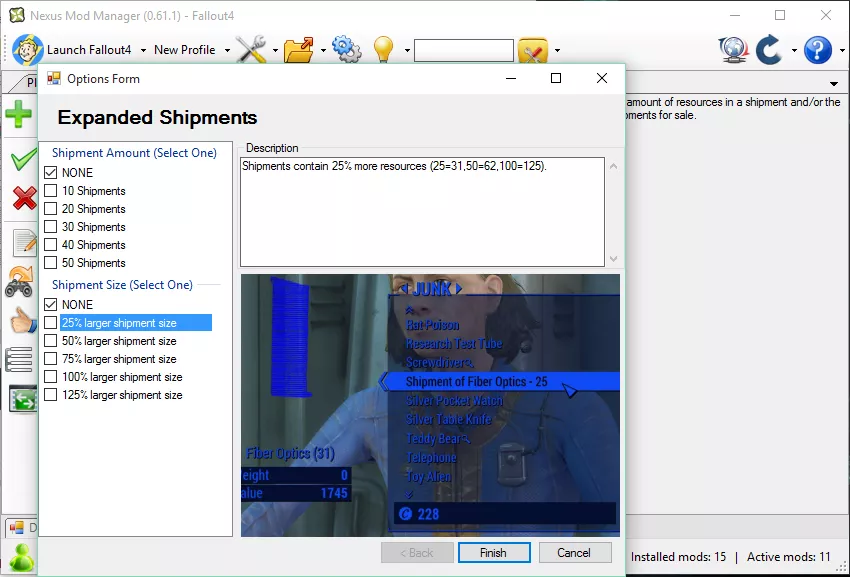Open the tools wrench and screwdriver icon
The width and height of the screenshot is (850, 577).
[x=251, y=50]
